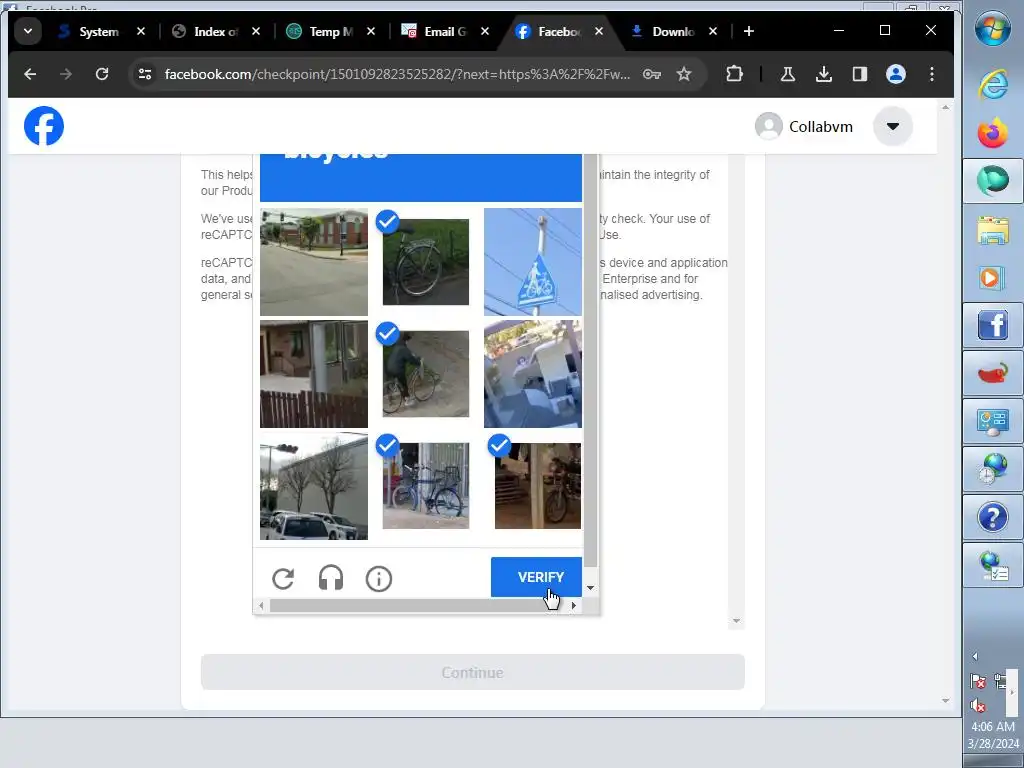Open the Facebook logo home link
This screenshot has width=1024, height=768.
tap(44, 126)
